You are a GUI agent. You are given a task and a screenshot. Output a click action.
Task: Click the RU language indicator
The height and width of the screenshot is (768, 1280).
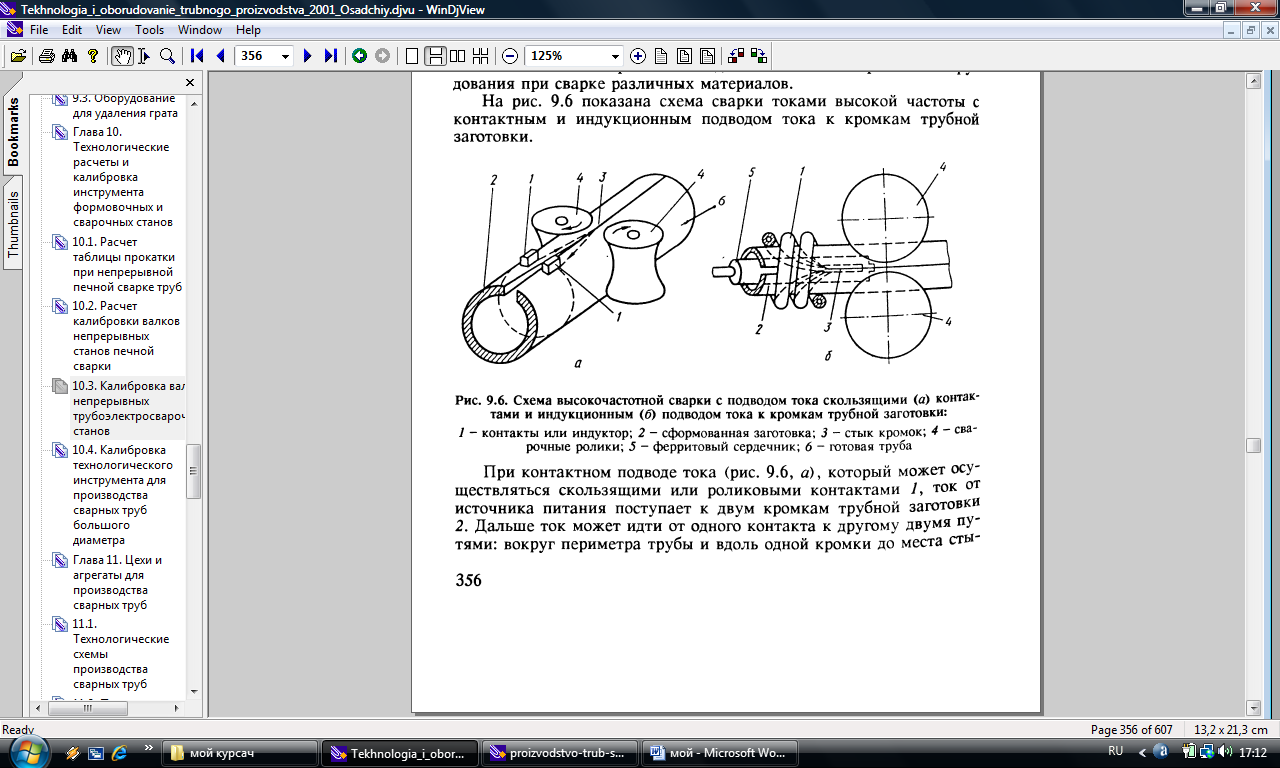[1115, 751]
